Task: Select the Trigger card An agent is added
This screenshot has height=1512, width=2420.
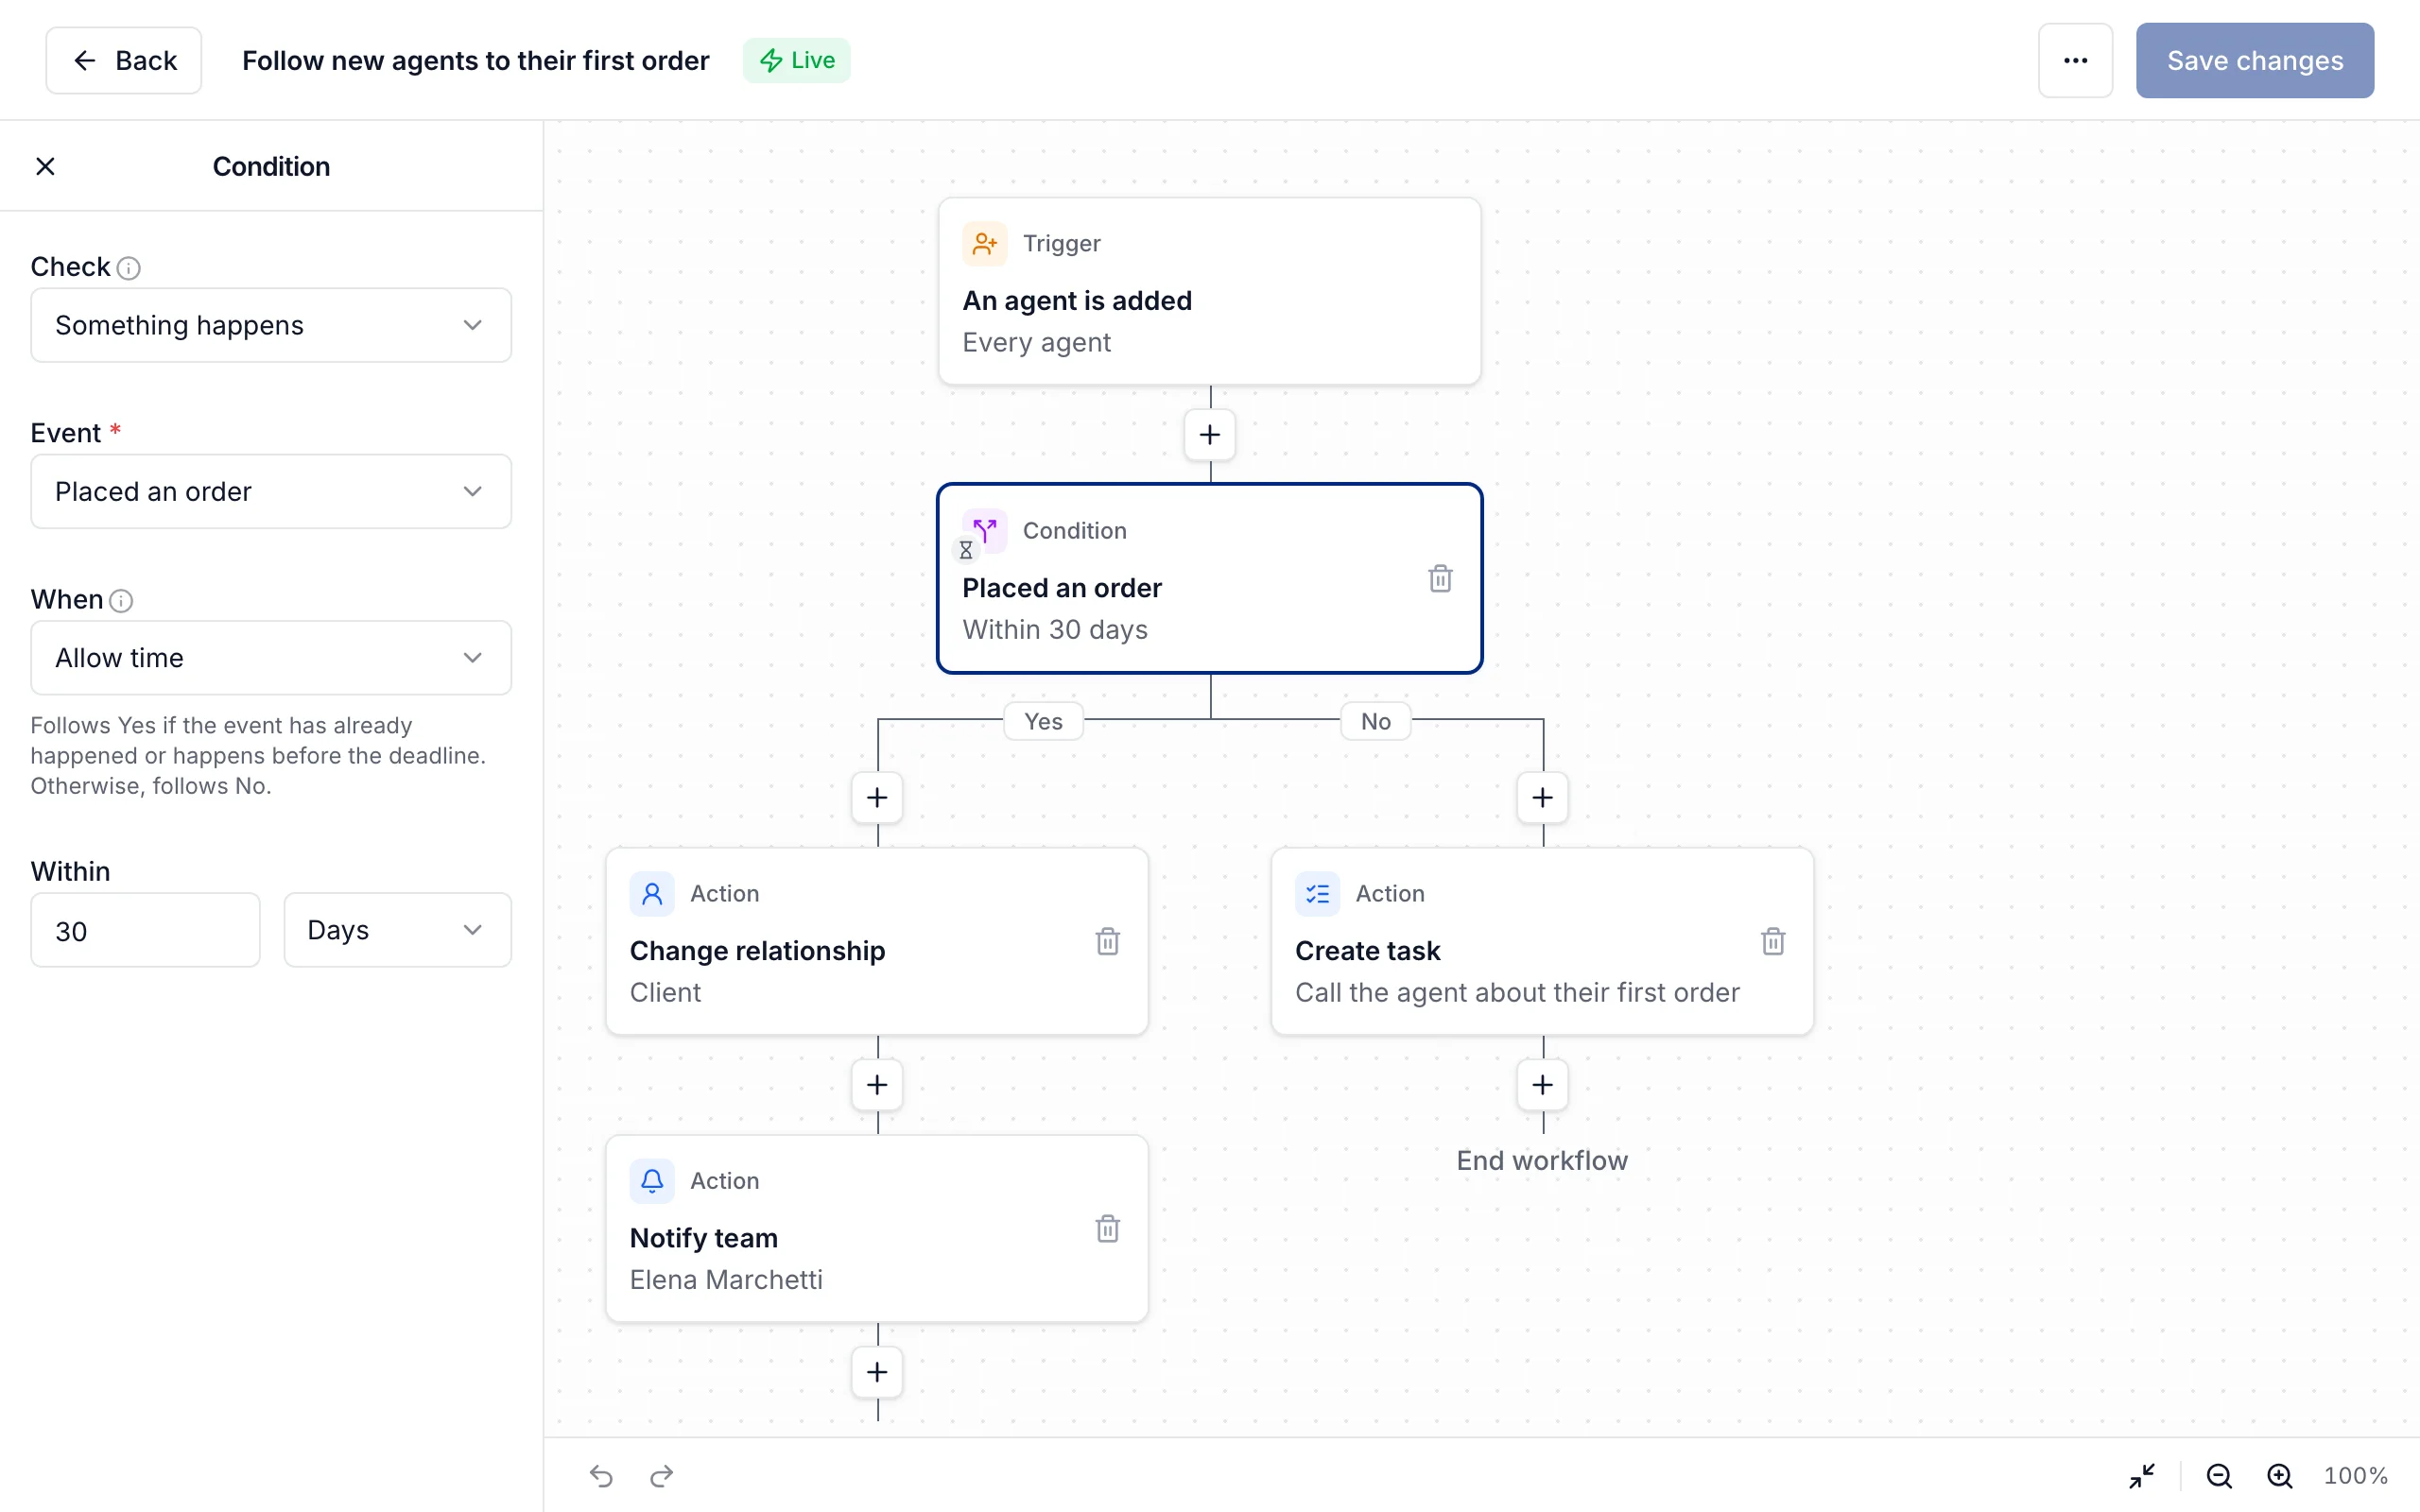Action: 1209,291
